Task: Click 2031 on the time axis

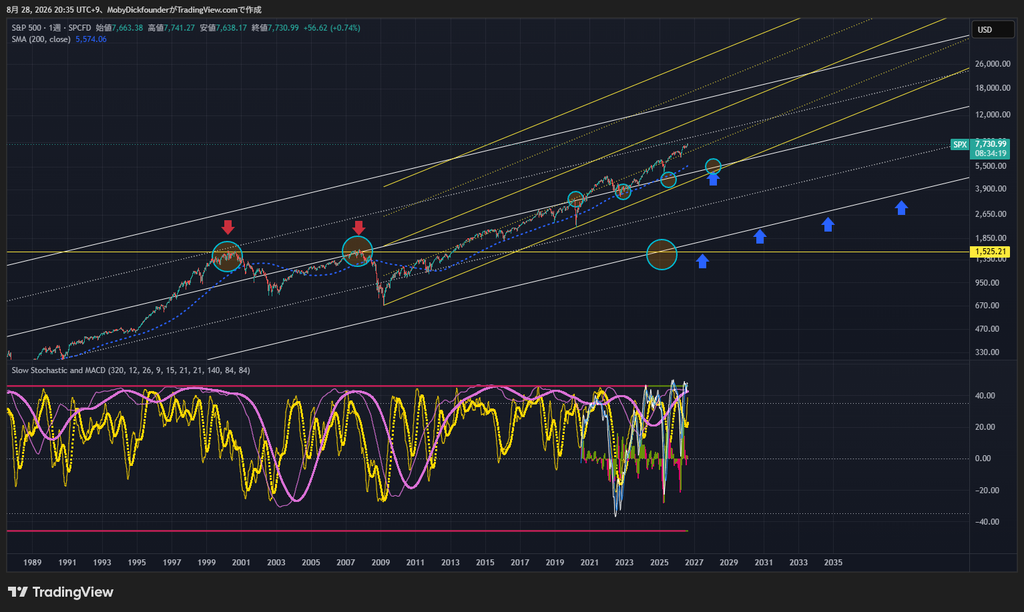Action: point(763,562)
